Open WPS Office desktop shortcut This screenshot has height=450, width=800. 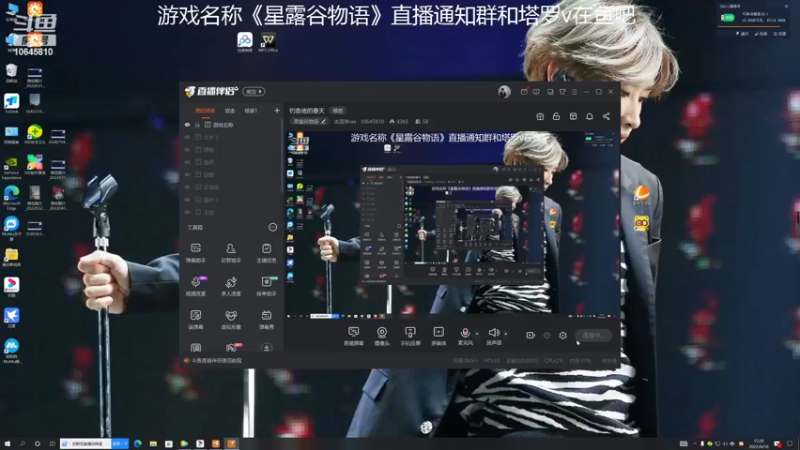[x=268, y=42]
